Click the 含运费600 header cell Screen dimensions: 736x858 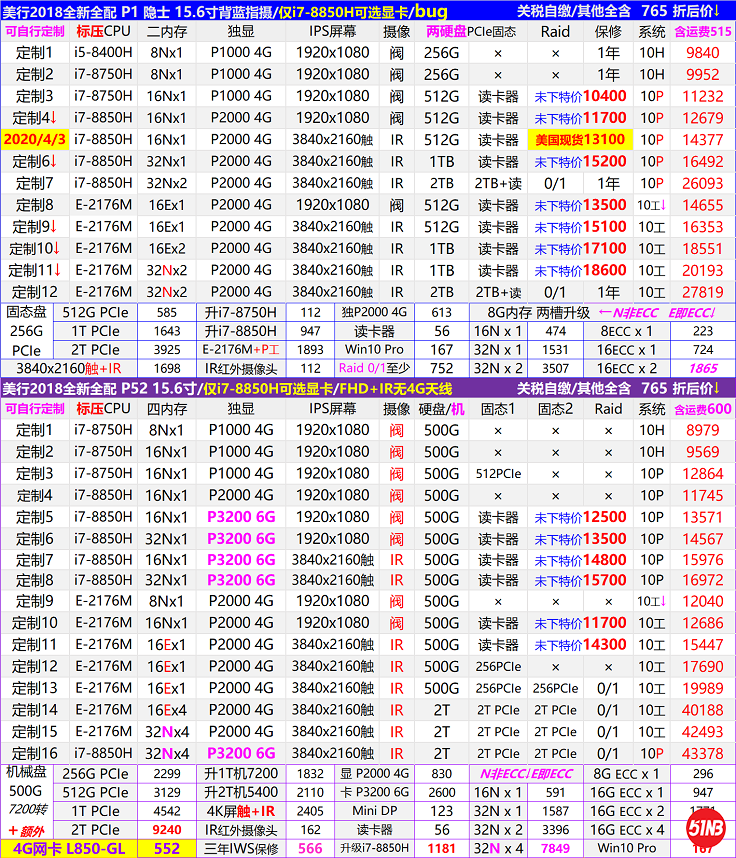(701, 408)
